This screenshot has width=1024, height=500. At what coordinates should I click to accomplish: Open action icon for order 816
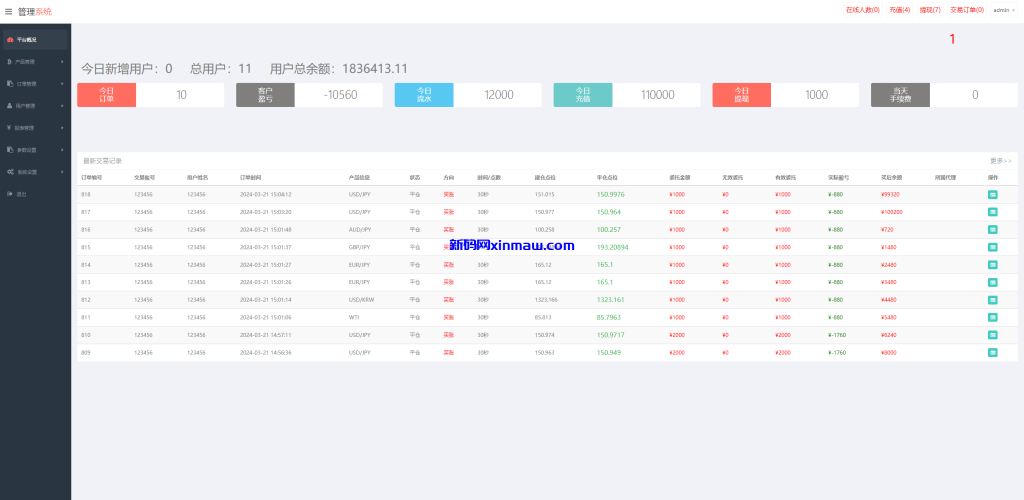tap(993, 229)
